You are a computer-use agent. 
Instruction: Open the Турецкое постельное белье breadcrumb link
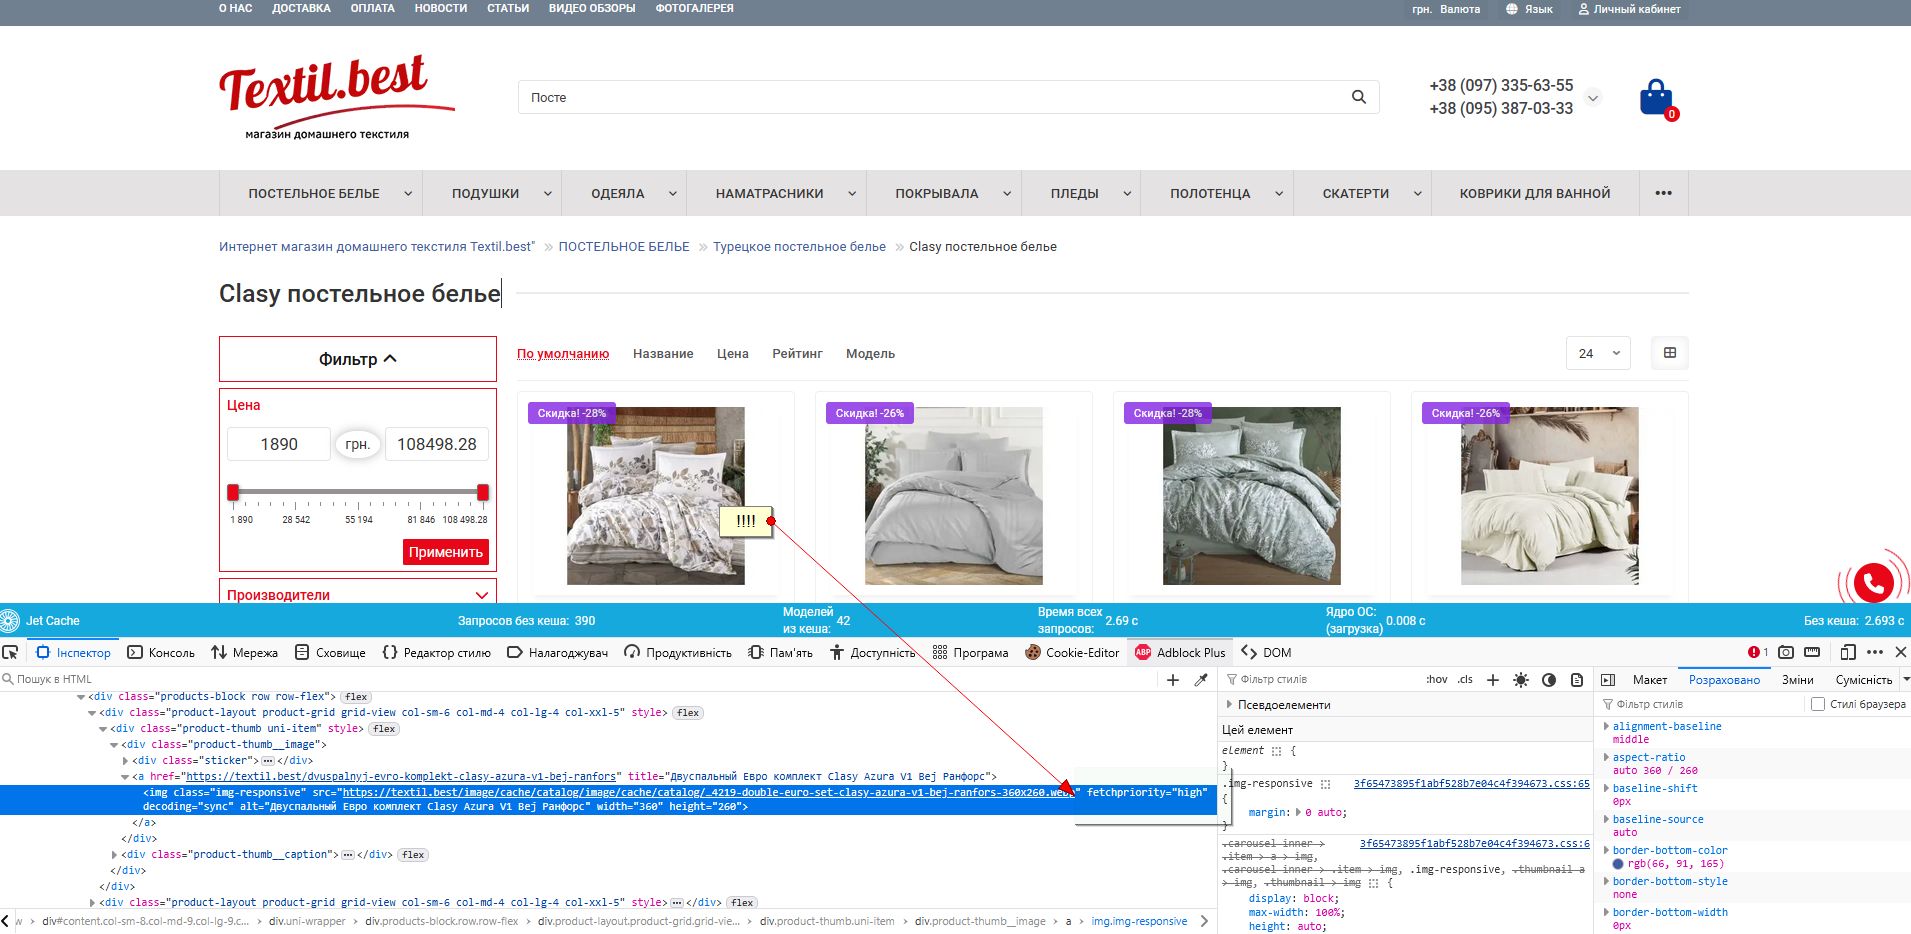(x=799, y=247)
